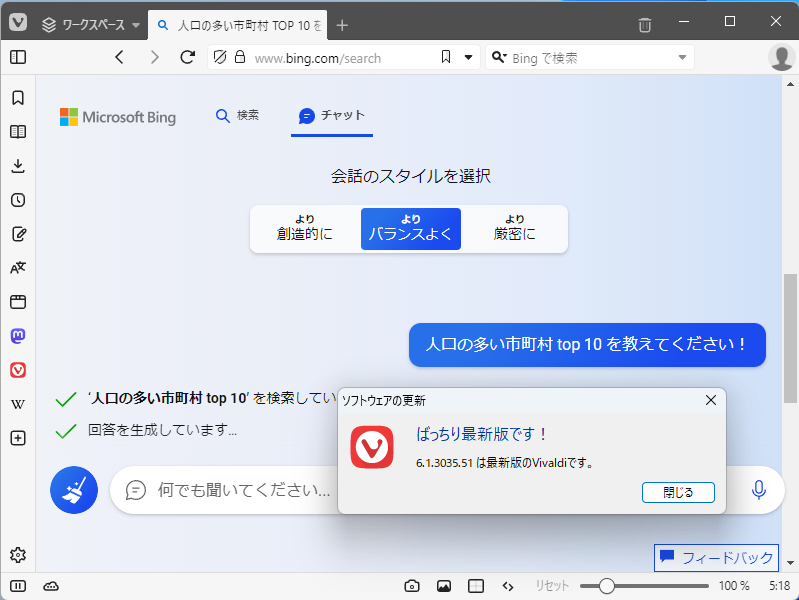Open the Wikipedia web panel
The width and height of the screenshot is (799, 600).
[18, 404]
